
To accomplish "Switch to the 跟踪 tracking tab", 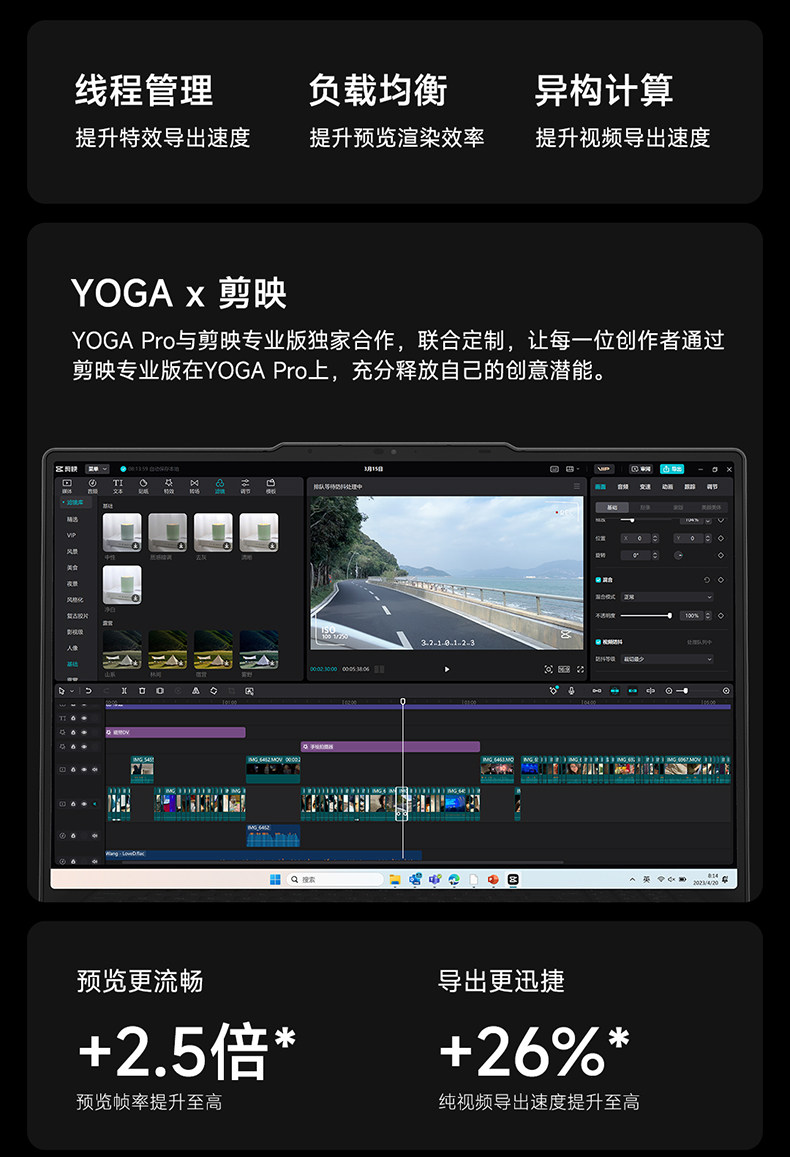I will point(690,486).
